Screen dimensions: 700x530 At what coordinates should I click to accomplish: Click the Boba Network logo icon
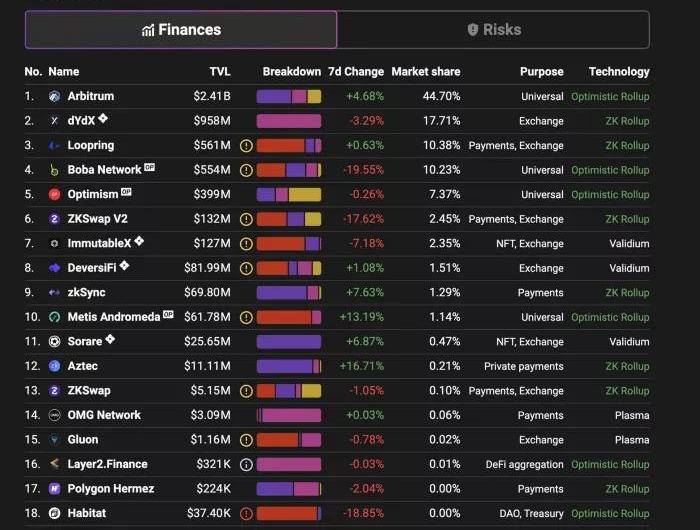[x=55, y=170]
